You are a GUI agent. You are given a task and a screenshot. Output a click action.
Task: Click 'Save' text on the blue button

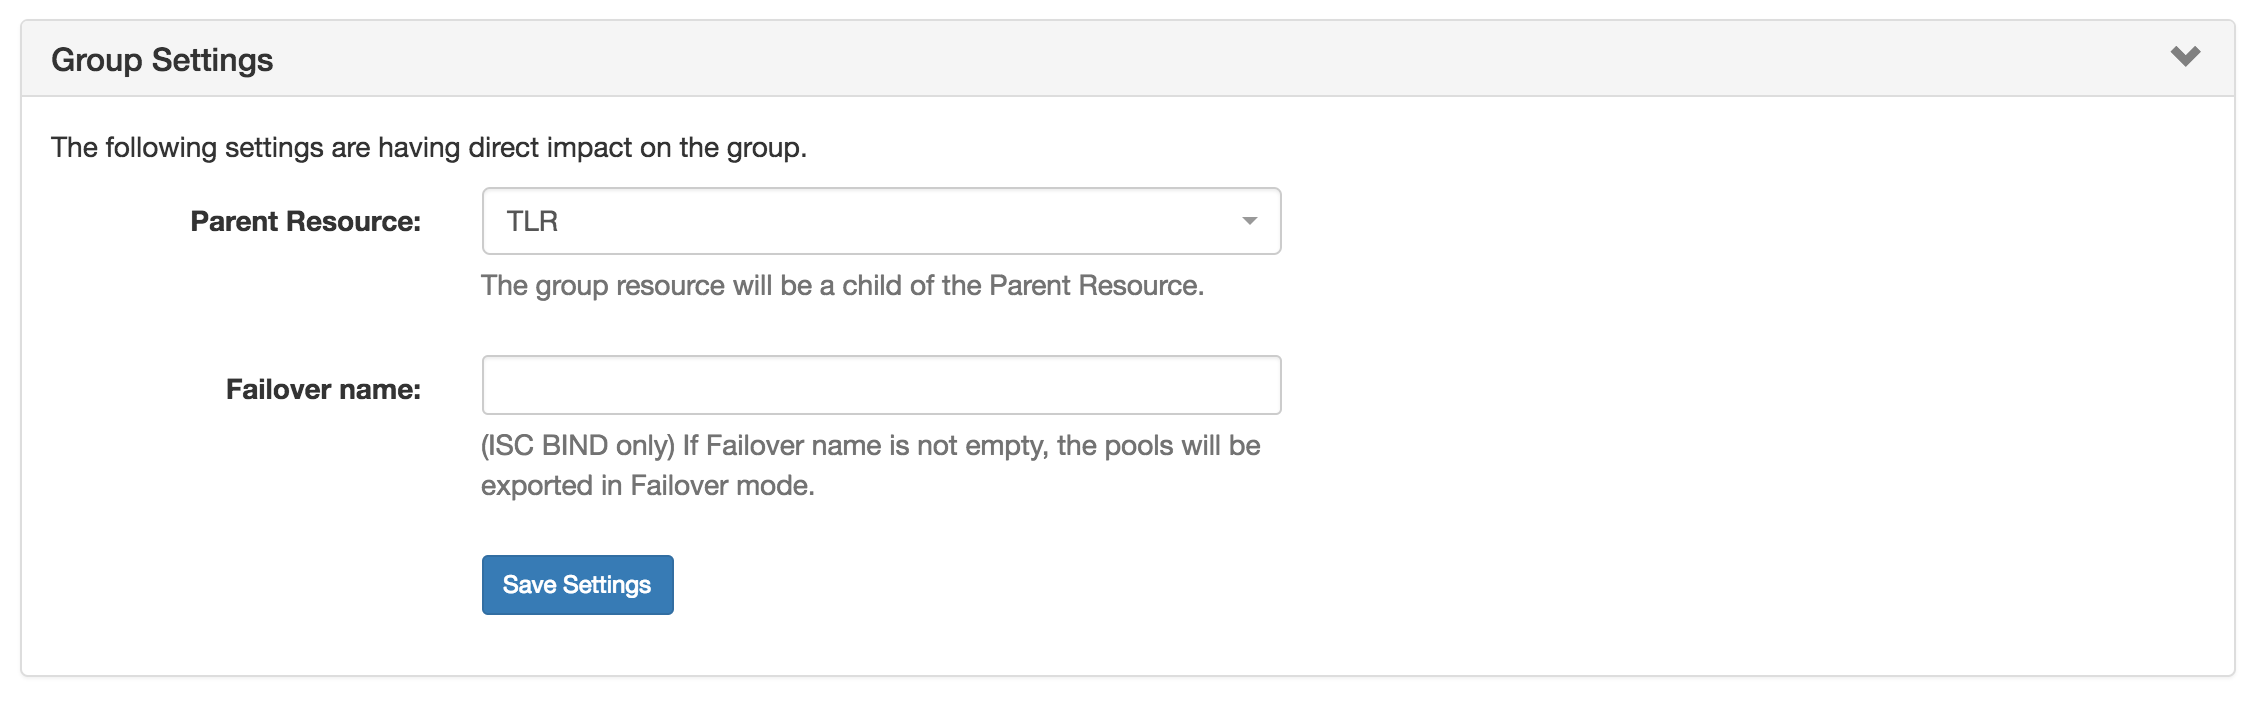[x=529, y=585]
